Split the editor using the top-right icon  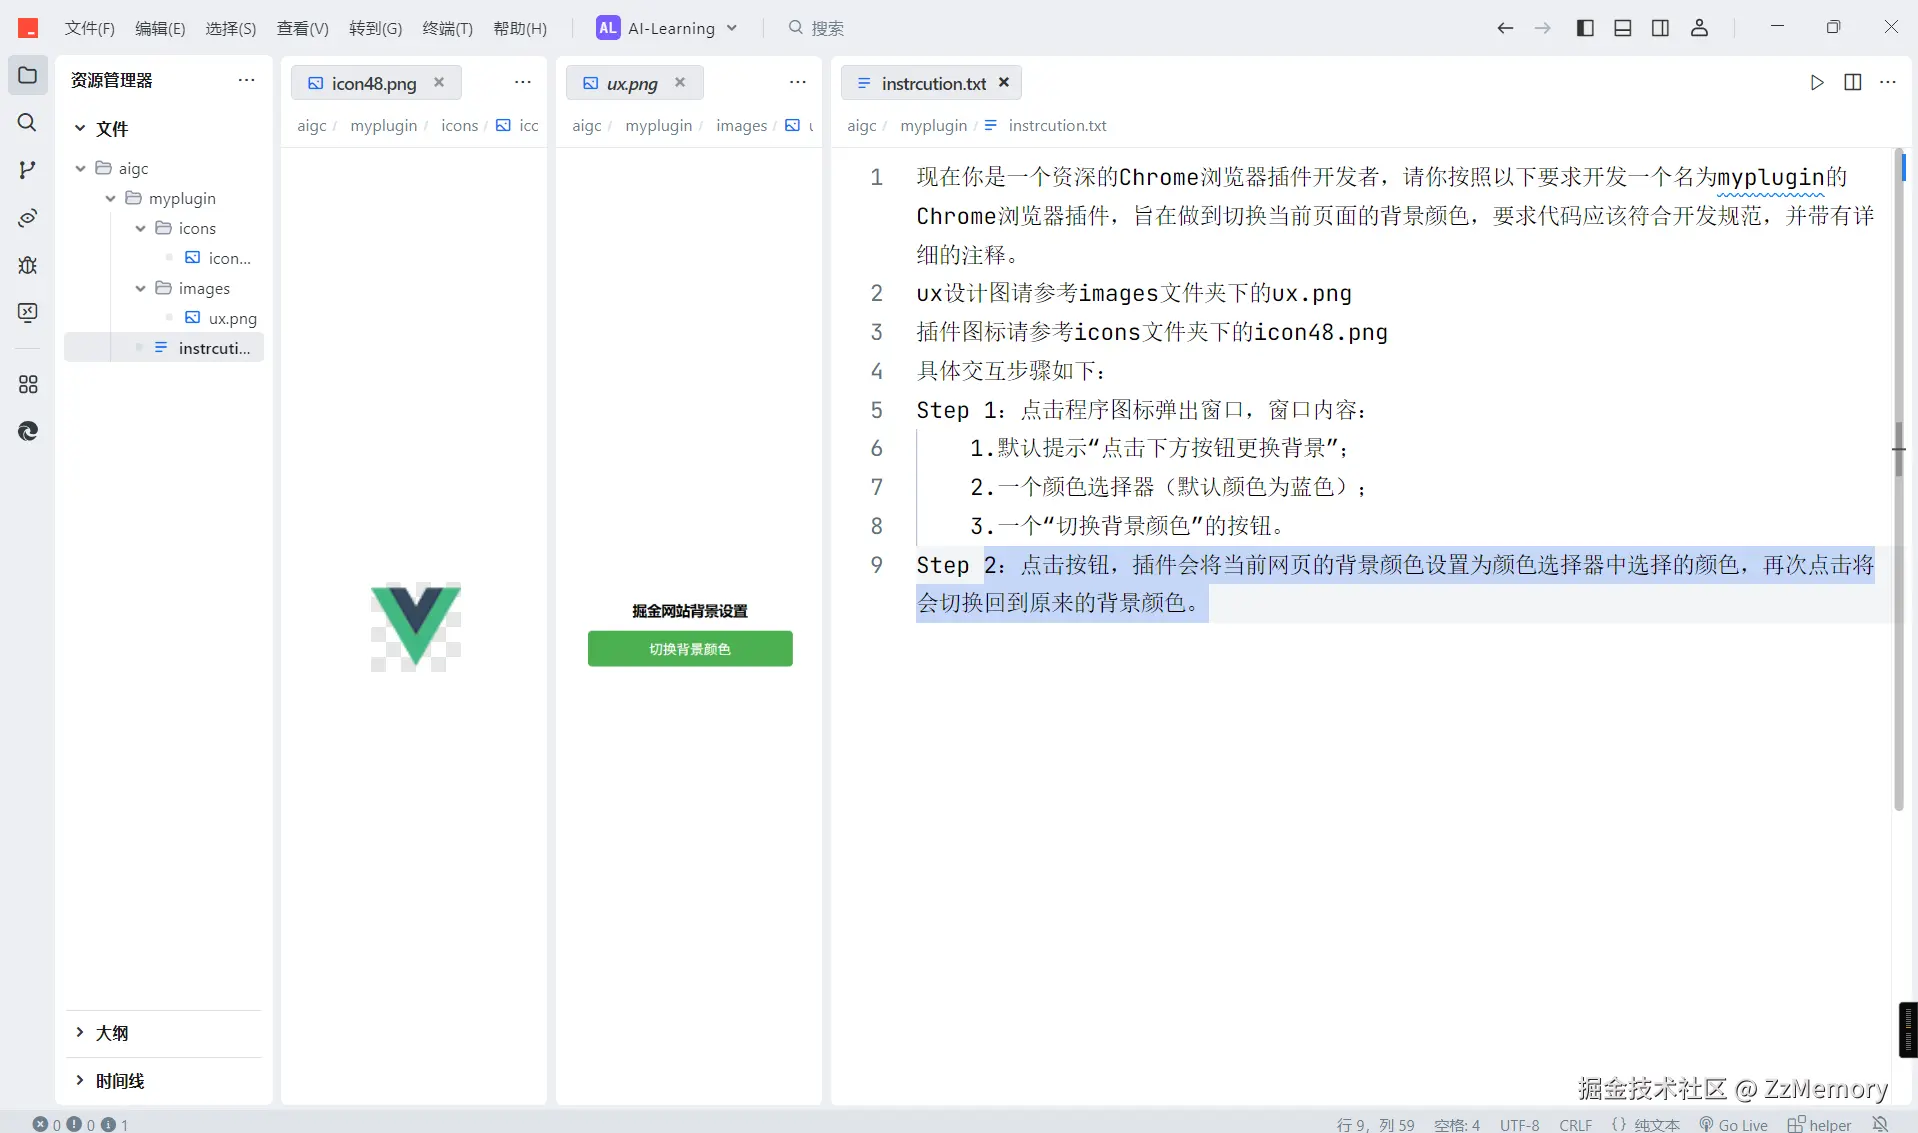coord(1853,83)
